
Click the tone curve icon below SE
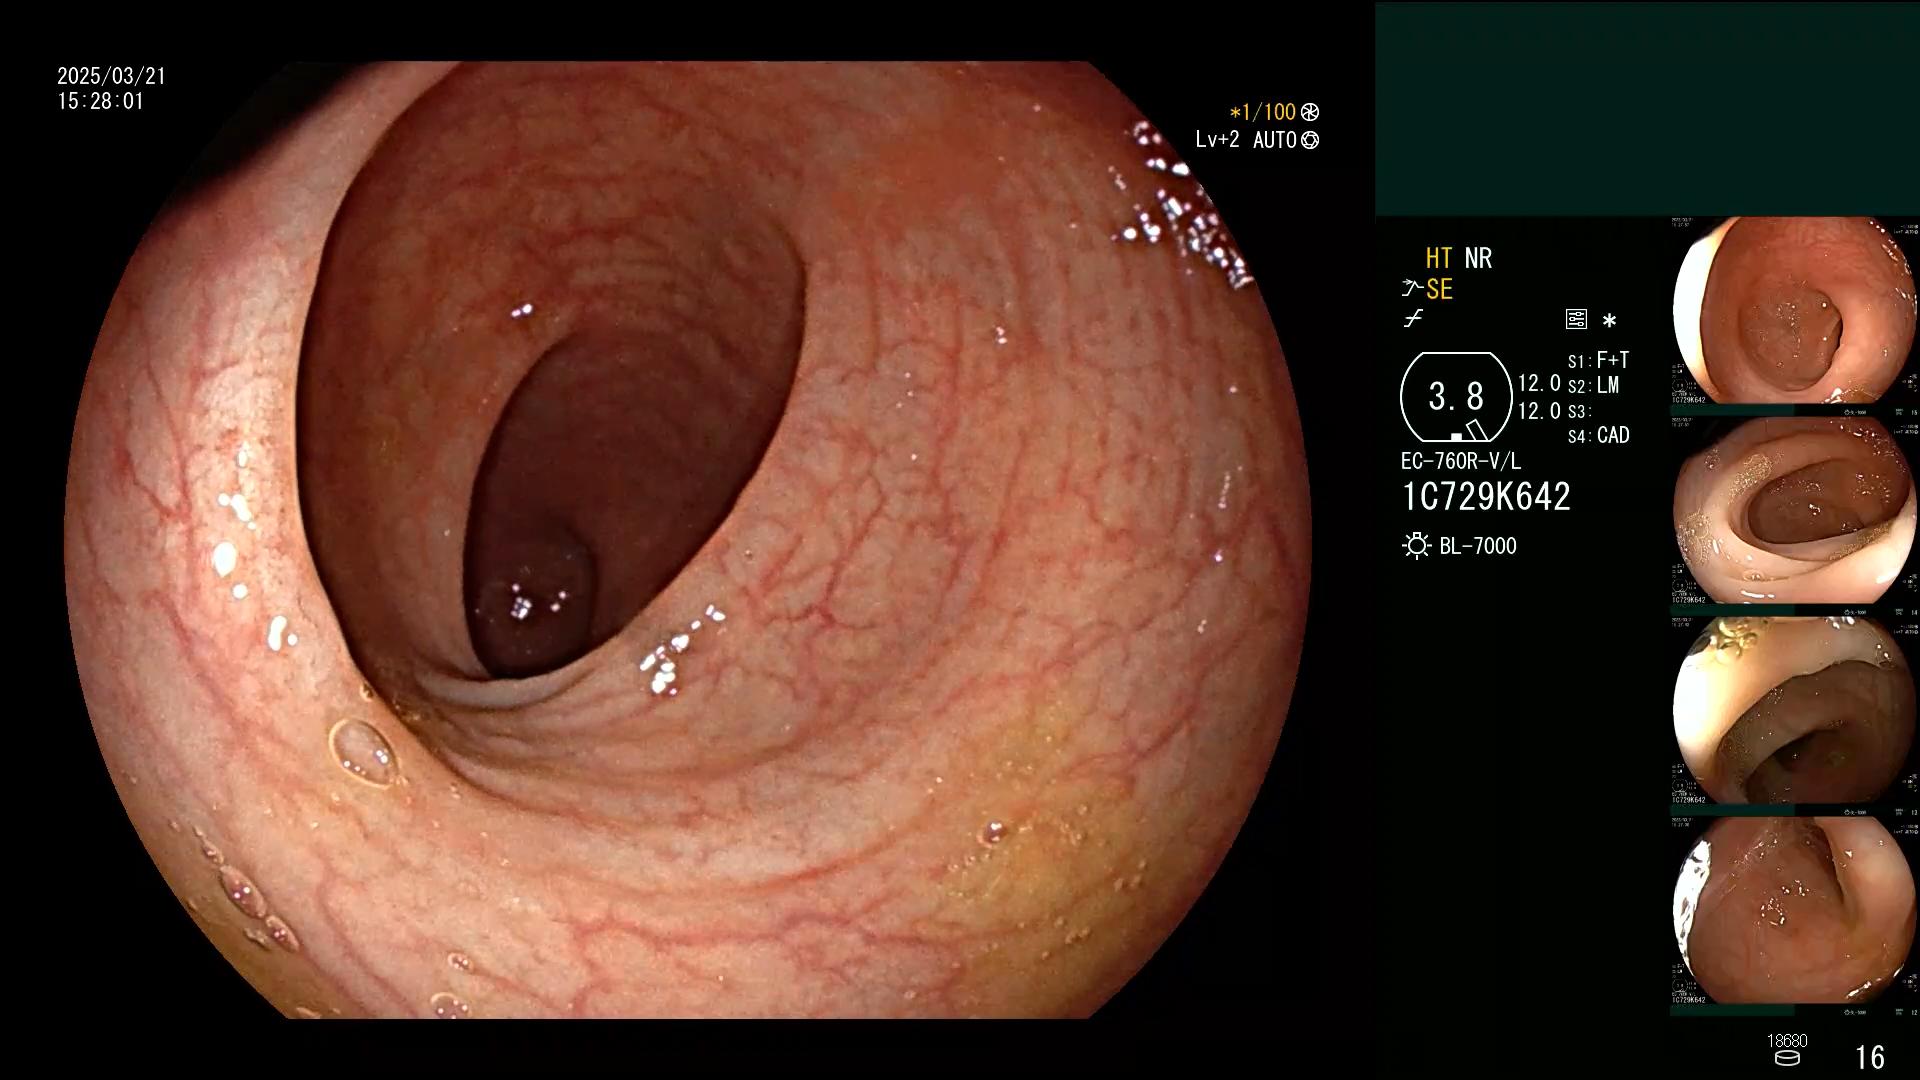(x=1413, y=320)
